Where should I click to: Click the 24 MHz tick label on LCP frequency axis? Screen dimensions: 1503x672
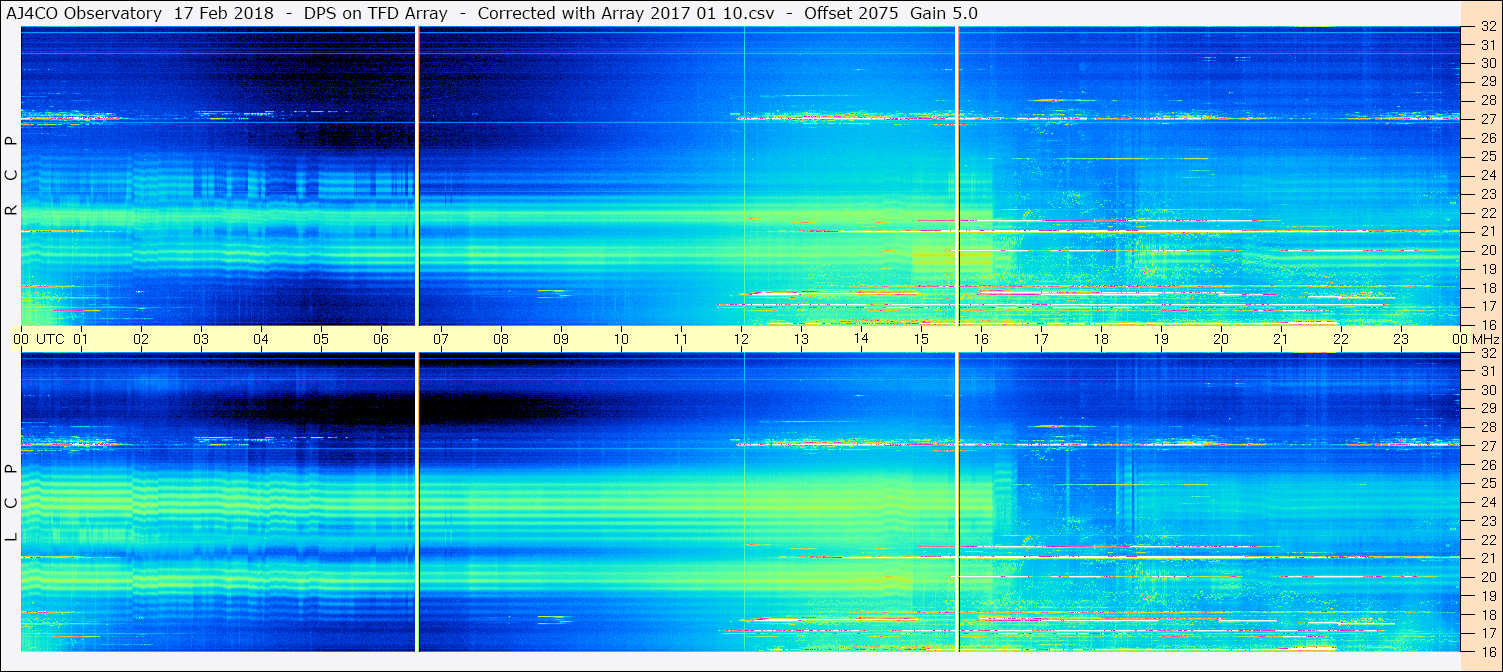[x=1487, y=502]
